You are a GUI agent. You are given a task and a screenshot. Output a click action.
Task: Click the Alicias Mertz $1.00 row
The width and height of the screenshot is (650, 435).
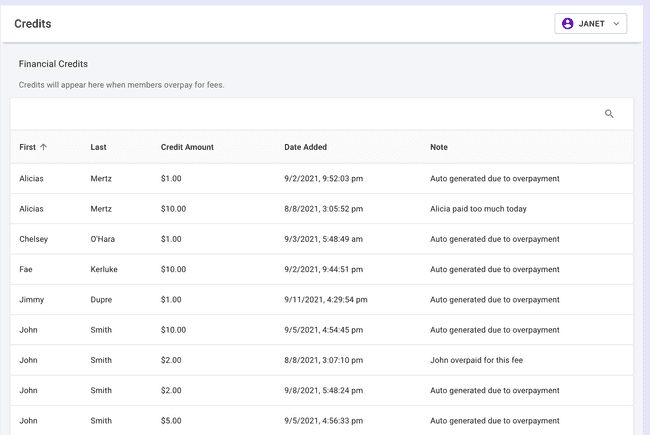320,179
